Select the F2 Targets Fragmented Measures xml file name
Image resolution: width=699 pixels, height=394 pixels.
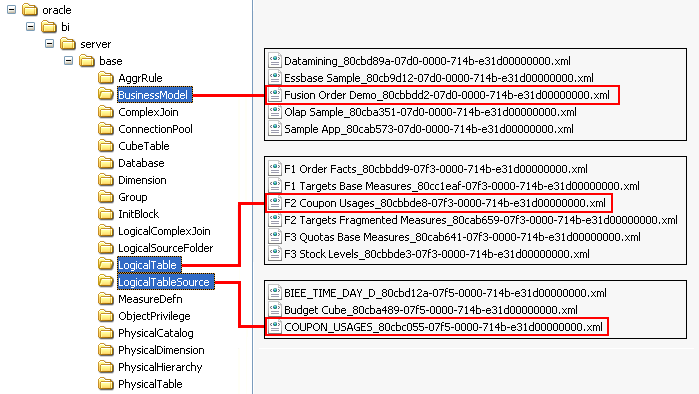[x=481, y=220]
